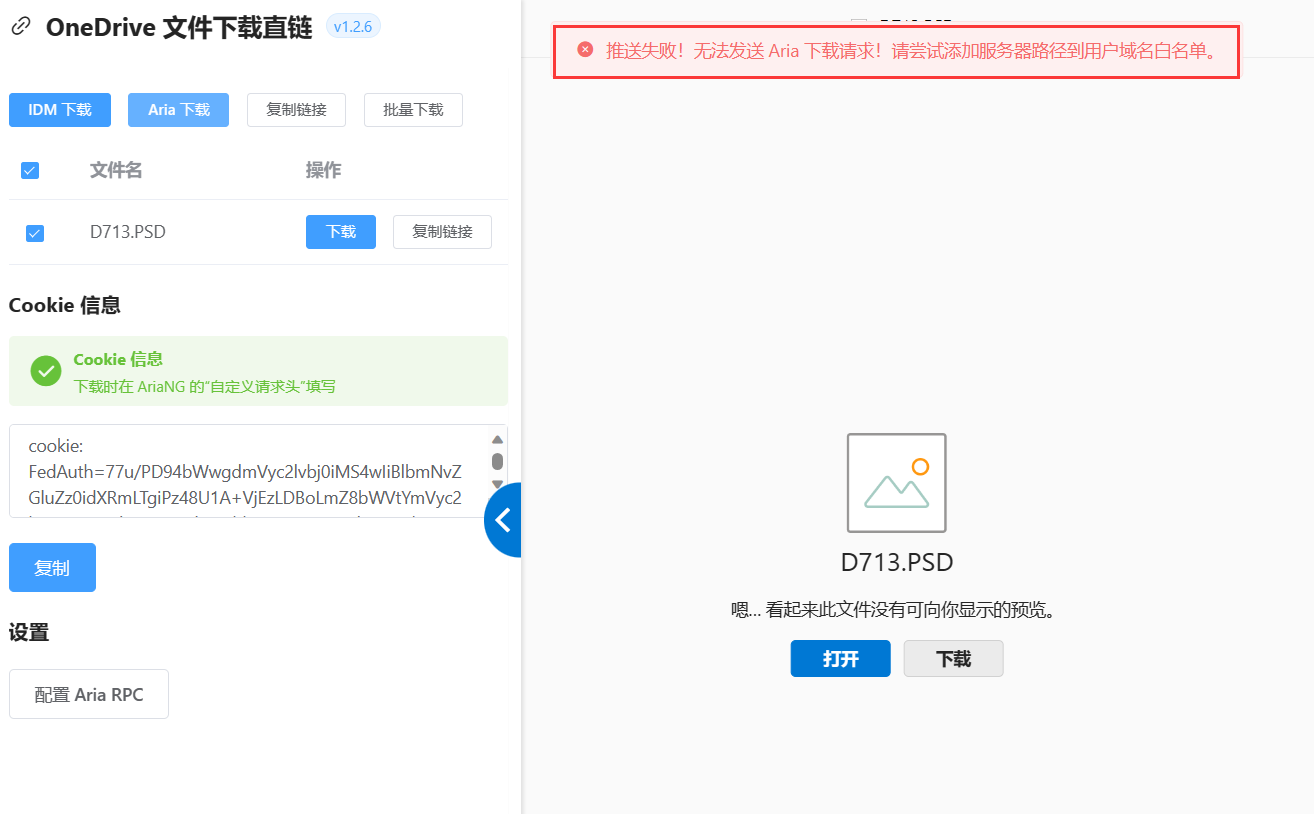Click the green checkmark Cookie success icon

[46, 371]
